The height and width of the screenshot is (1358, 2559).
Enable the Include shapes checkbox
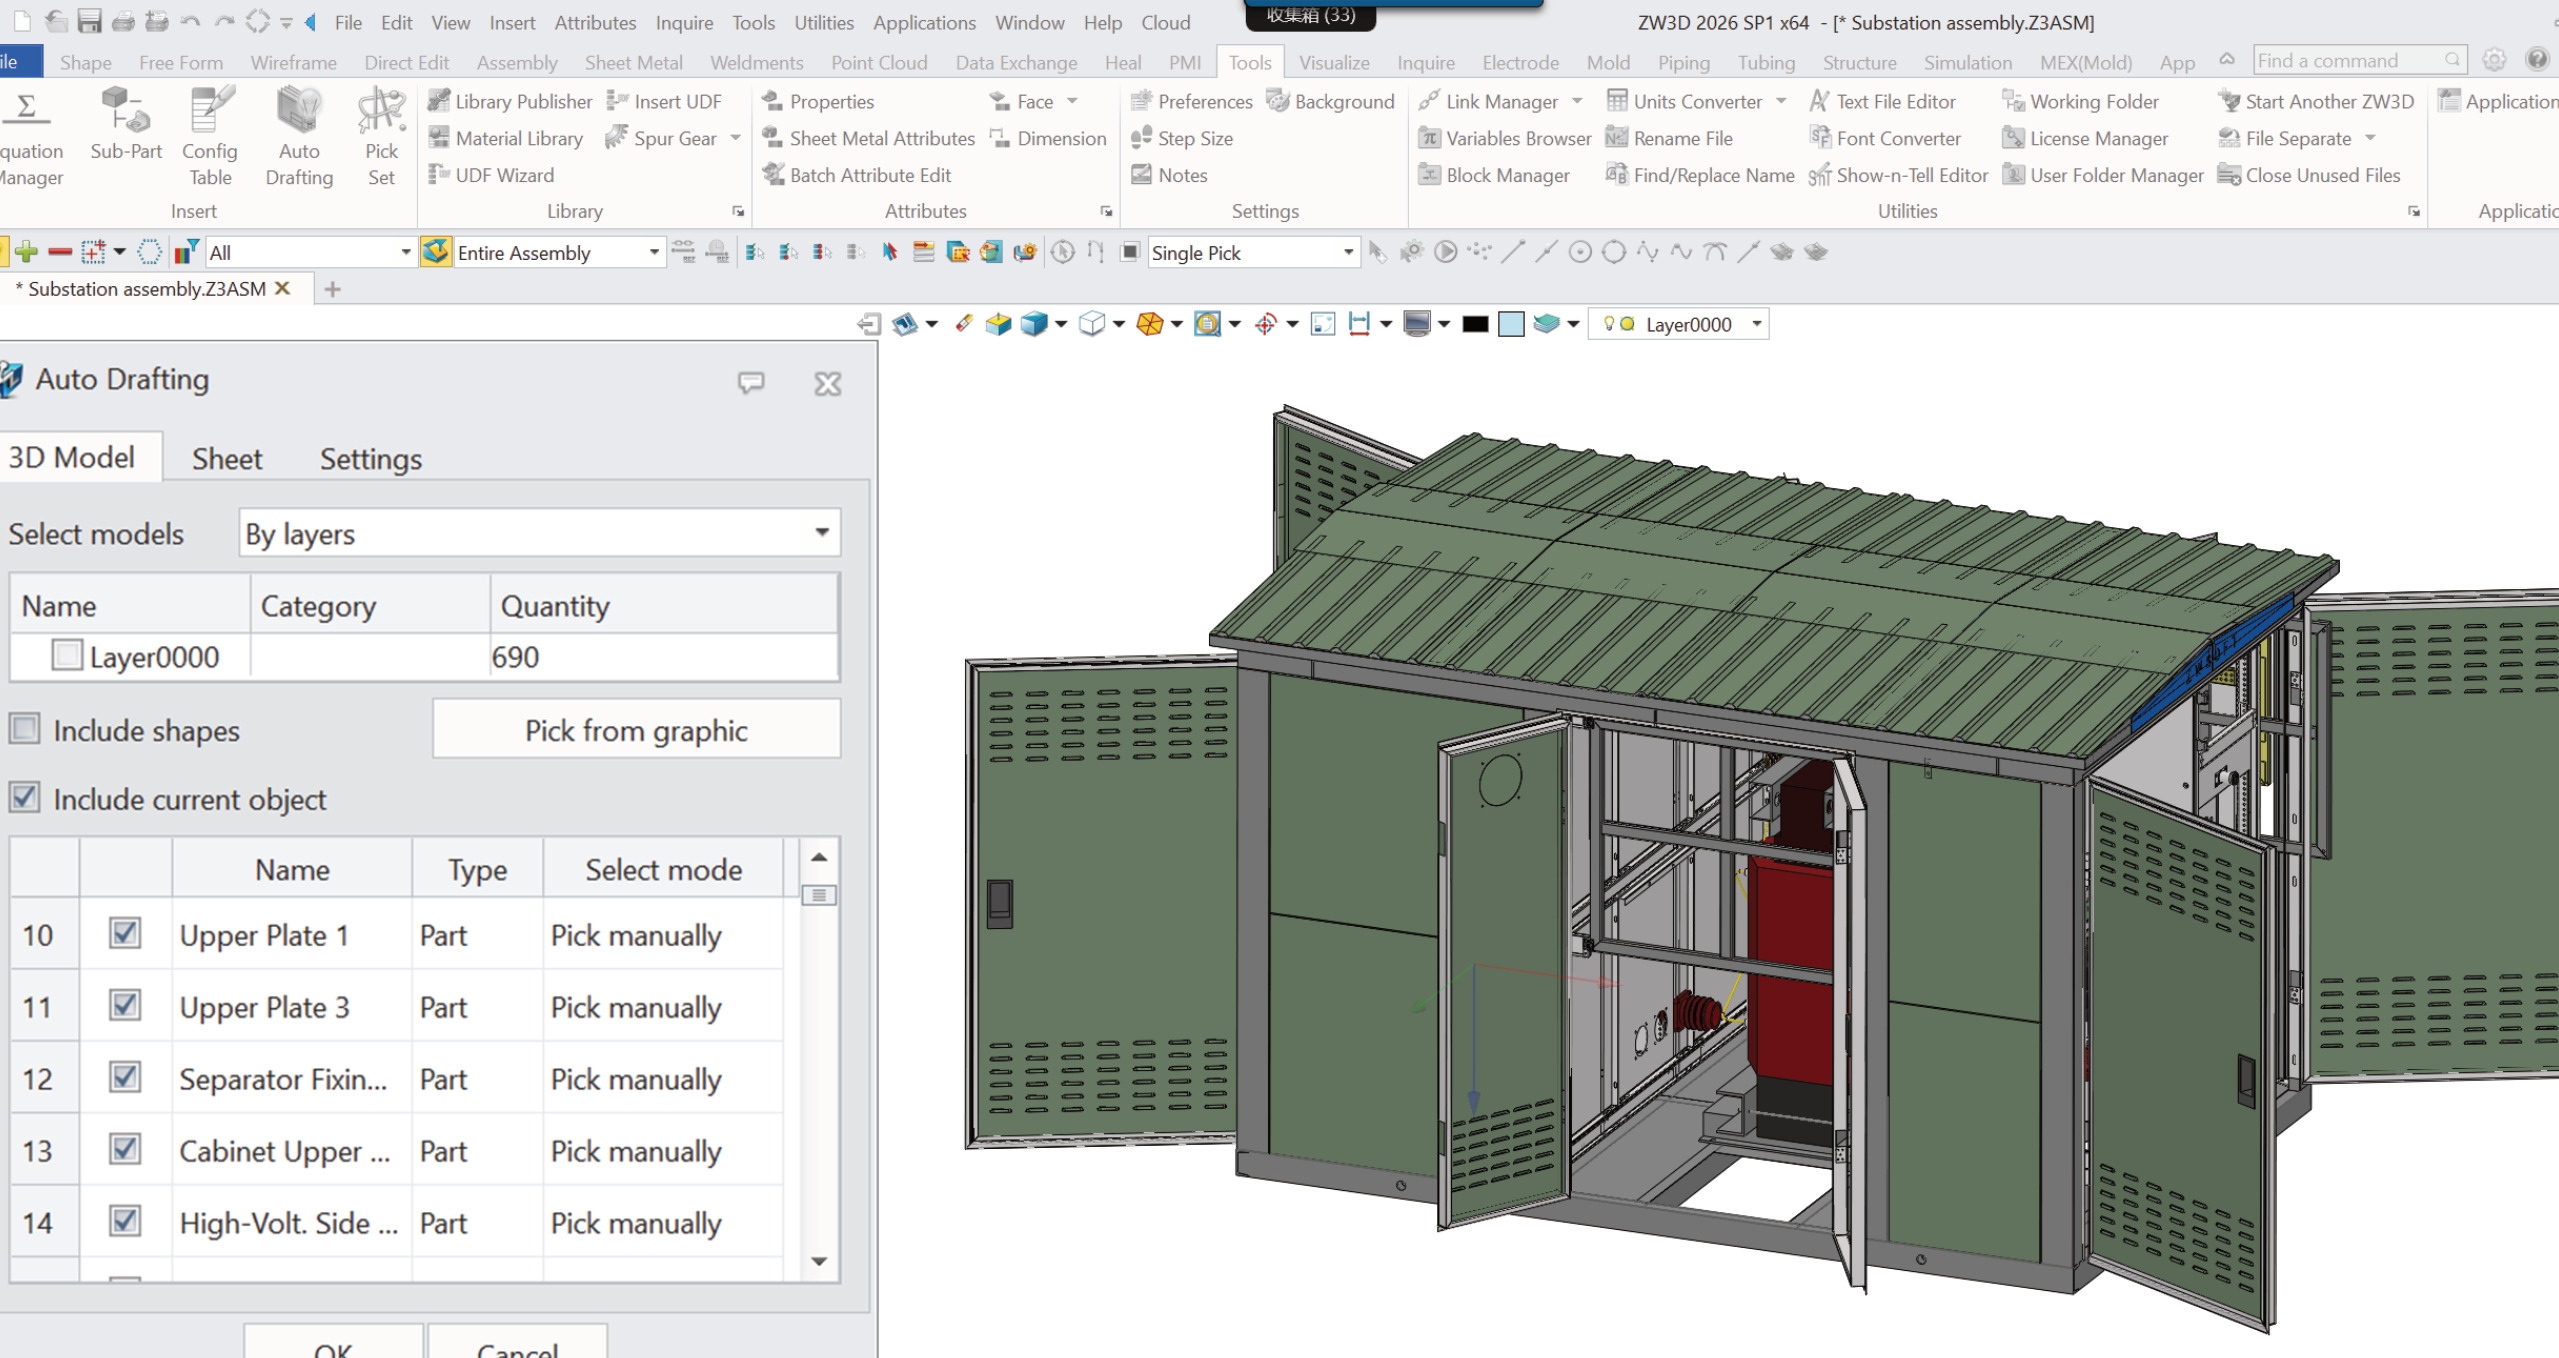[25, 729]
